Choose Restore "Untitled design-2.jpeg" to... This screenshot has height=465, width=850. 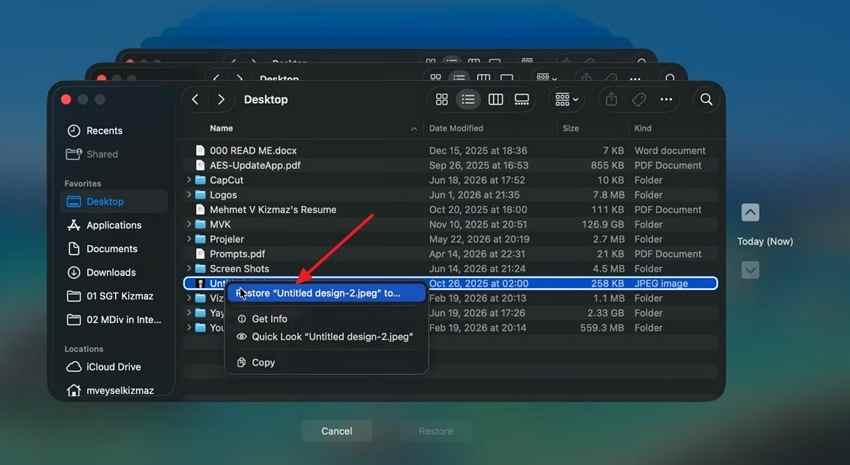[x=326, y=293]
